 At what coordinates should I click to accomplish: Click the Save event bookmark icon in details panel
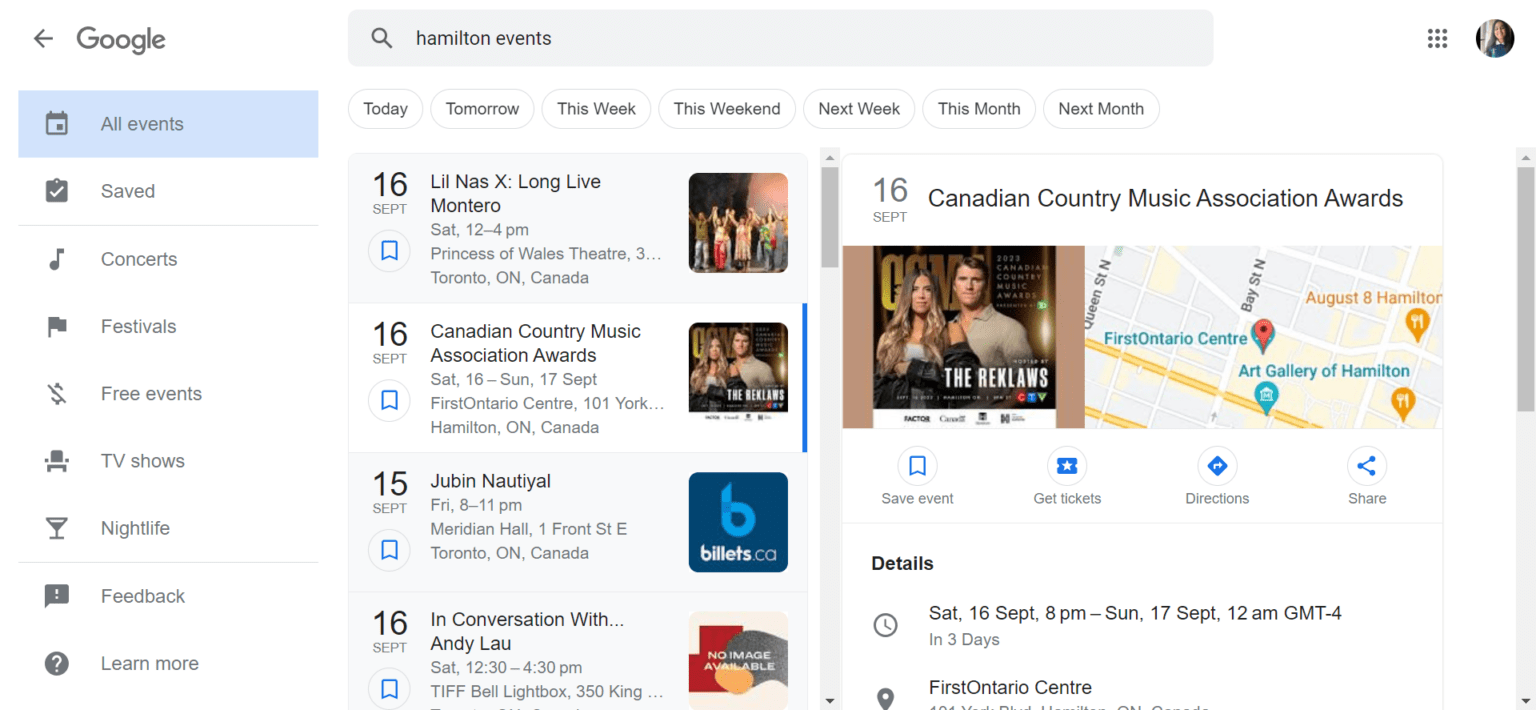click(917, 466)
